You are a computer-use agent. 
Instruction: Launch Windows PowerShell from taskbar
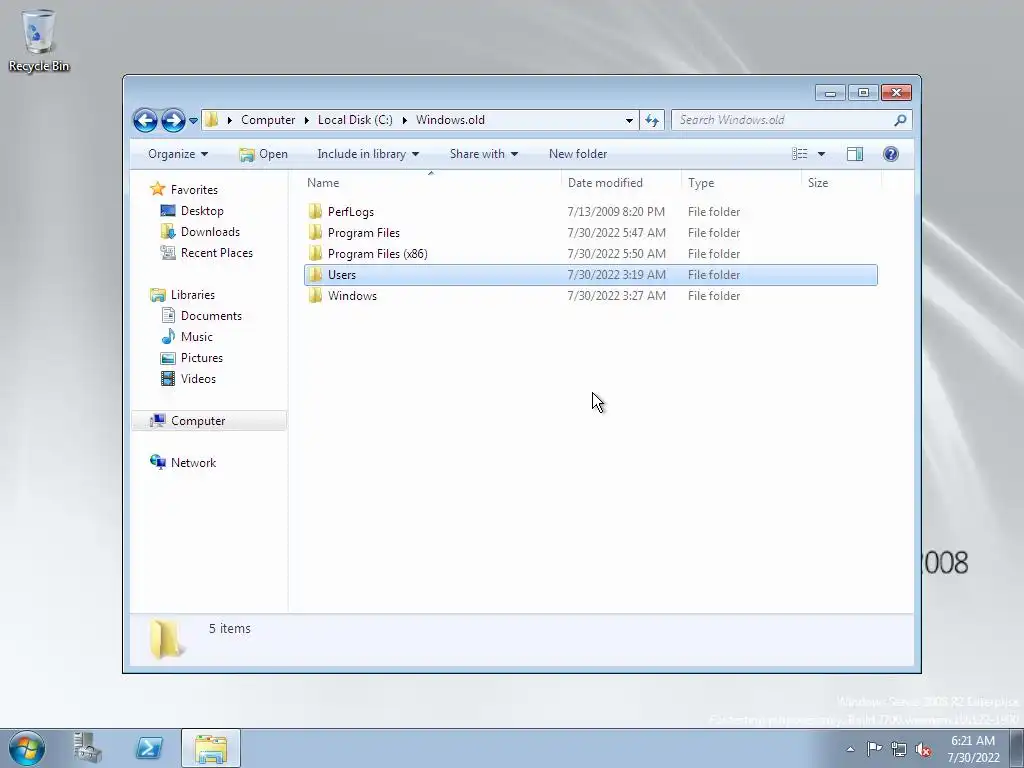[149, 748]
